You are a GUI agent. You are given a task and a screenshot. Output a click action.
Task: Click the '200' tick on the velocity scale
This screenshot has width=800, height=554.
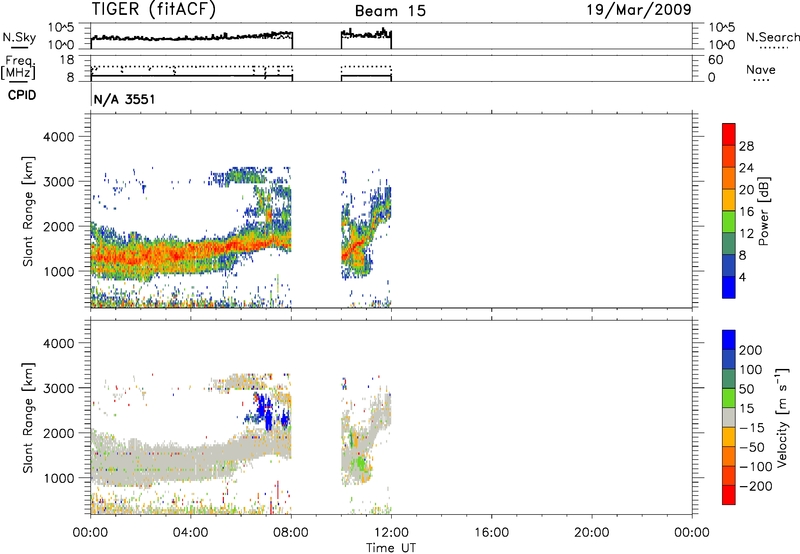(751, 350)
